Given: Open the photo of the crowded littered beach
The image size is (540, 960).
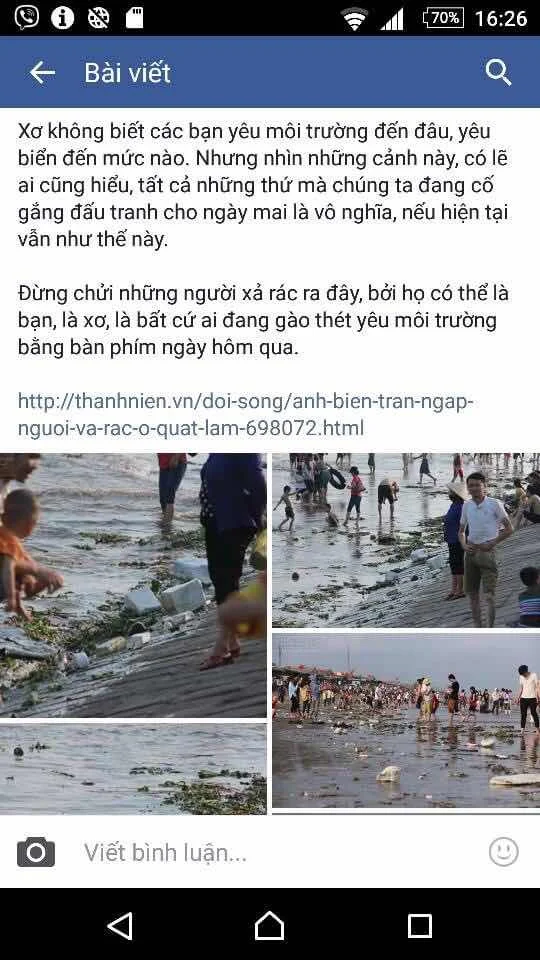Looking at the screenshot, I should [406, 721].
